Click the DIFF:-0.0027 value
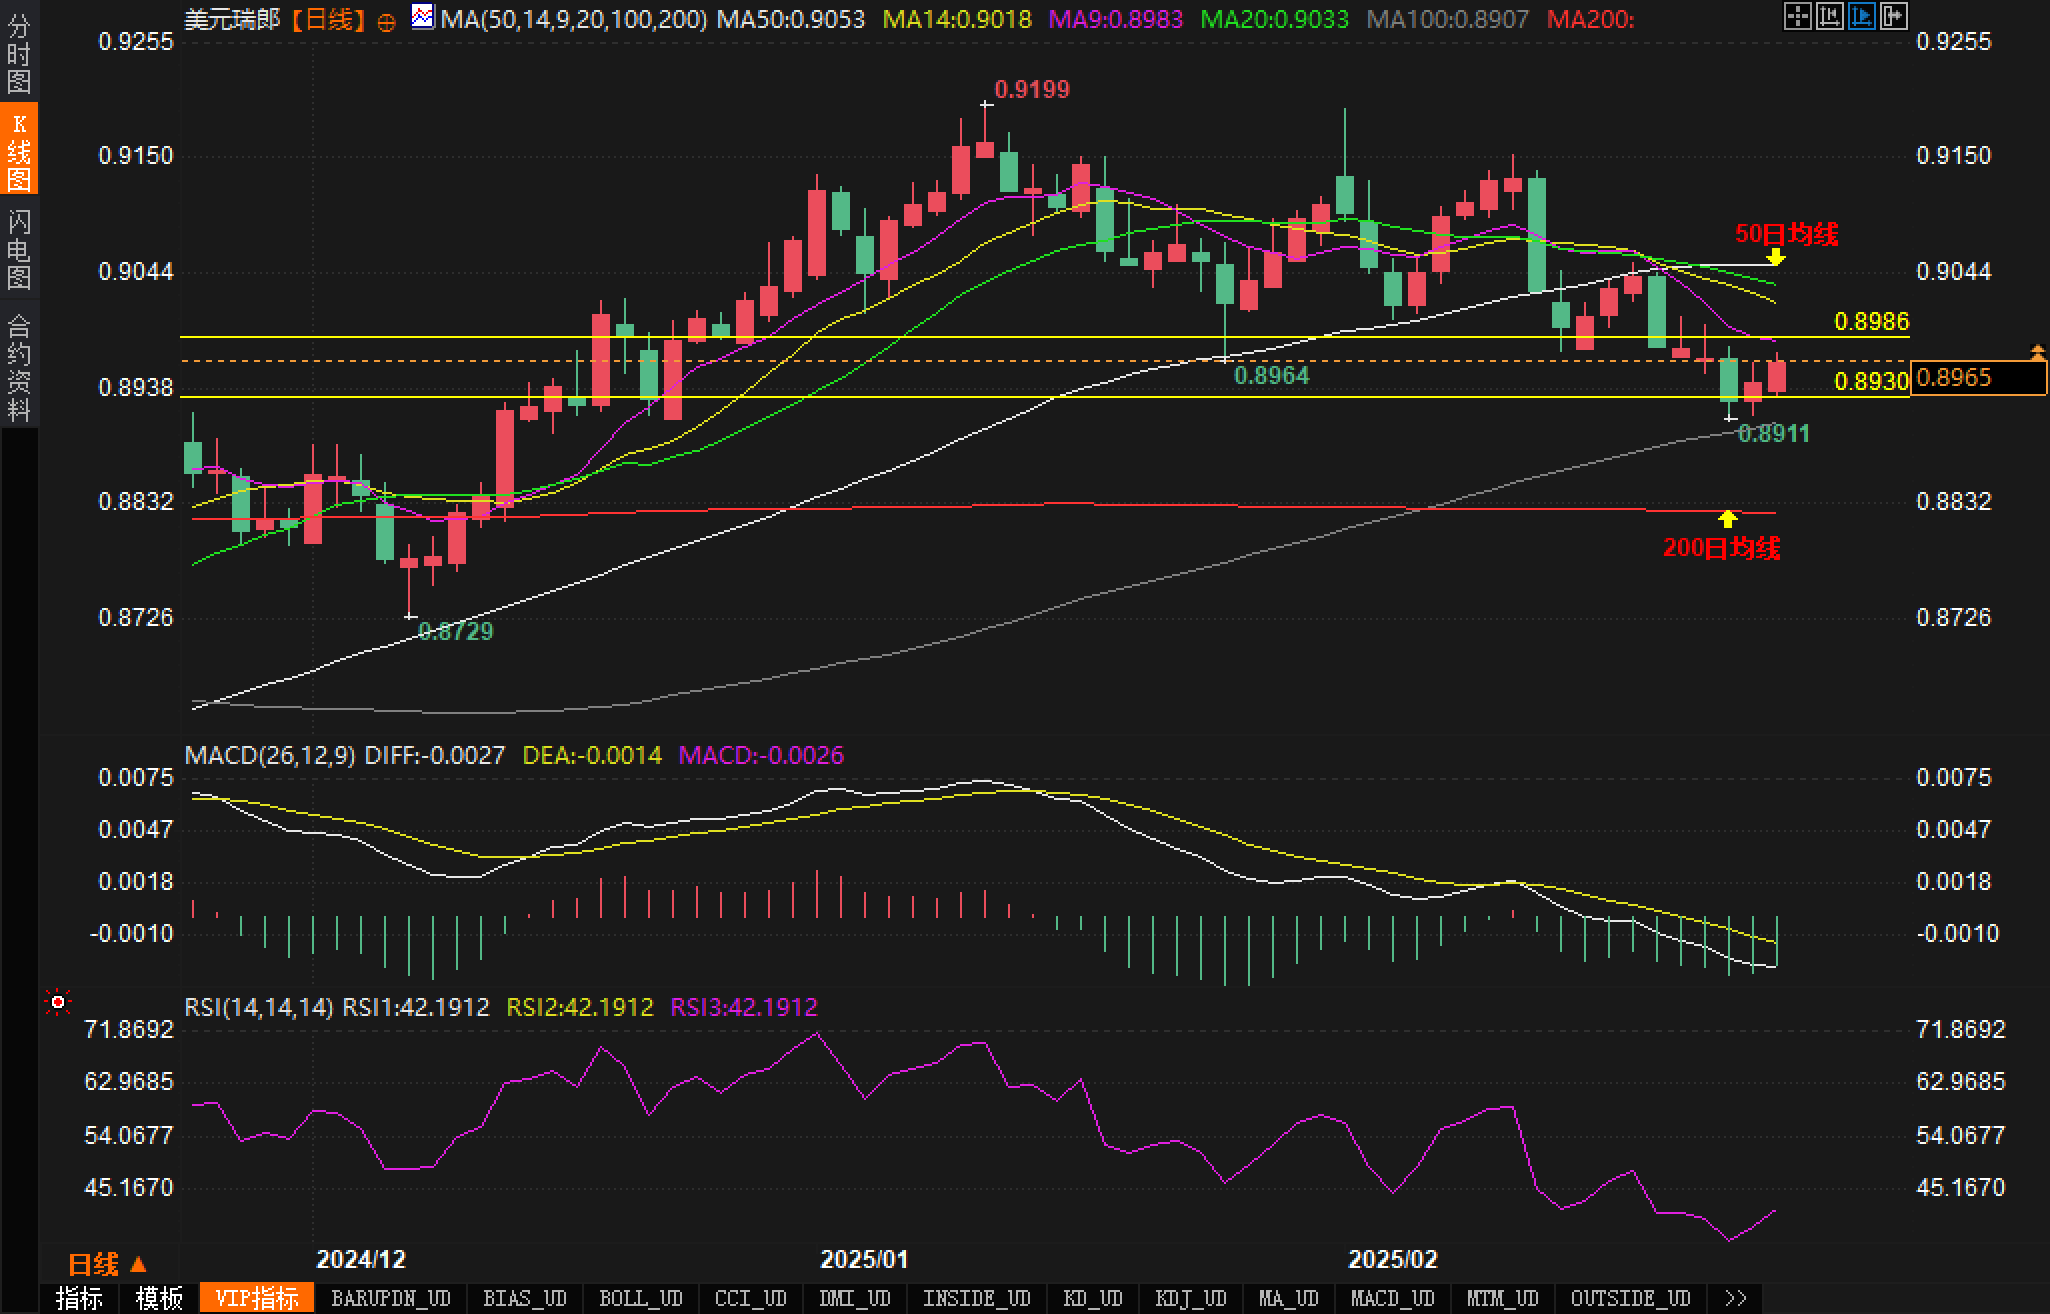The image size is (2050, 1314). [x=435, y=755]
